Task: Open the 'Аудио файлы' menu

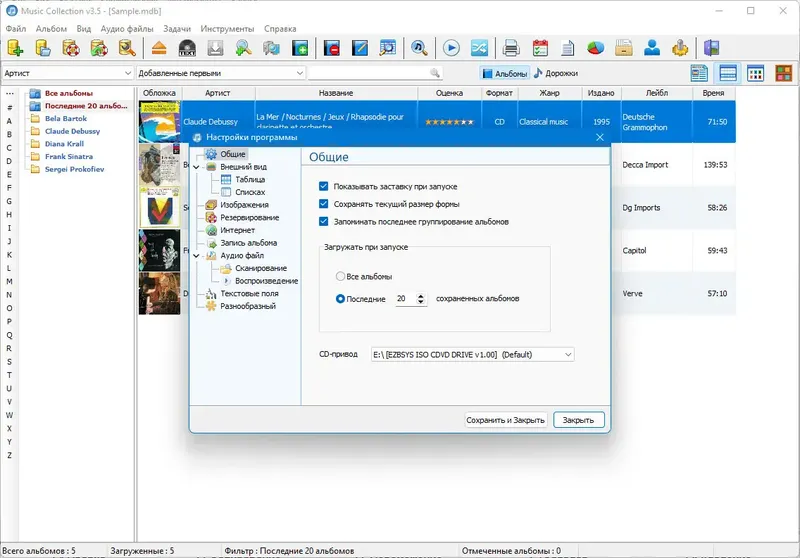Action: click(127, 29)
